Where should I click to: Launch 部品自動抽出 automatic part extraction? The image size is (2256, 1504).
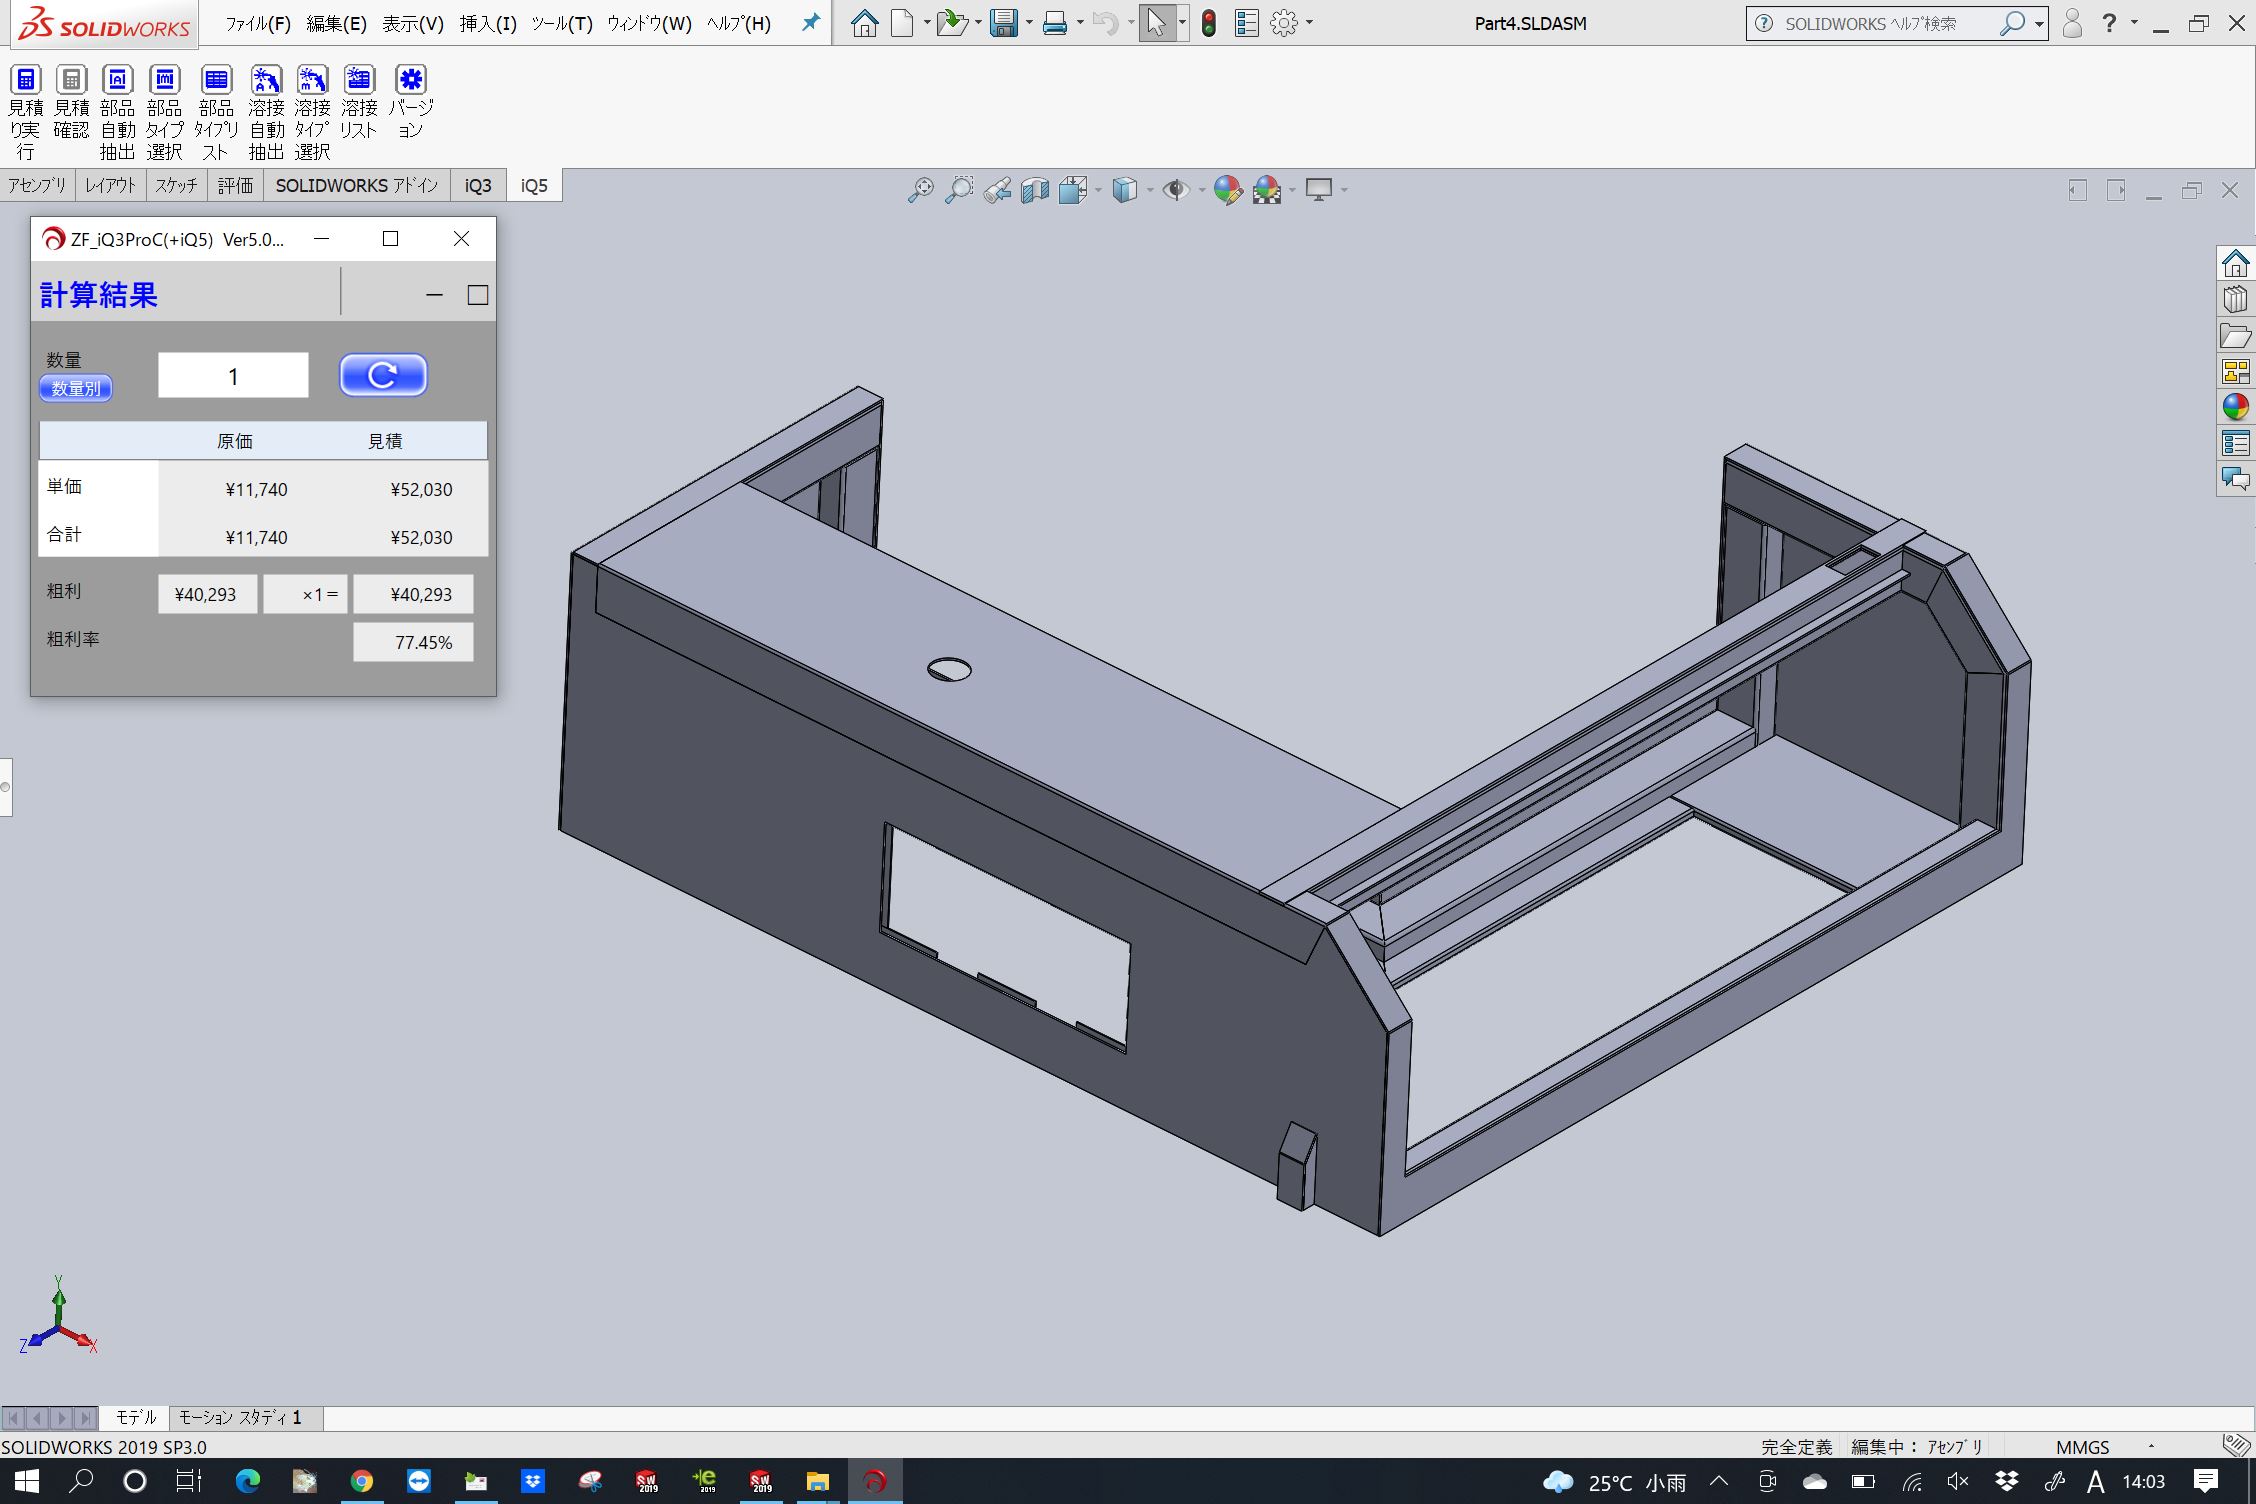tap(118, 78)
